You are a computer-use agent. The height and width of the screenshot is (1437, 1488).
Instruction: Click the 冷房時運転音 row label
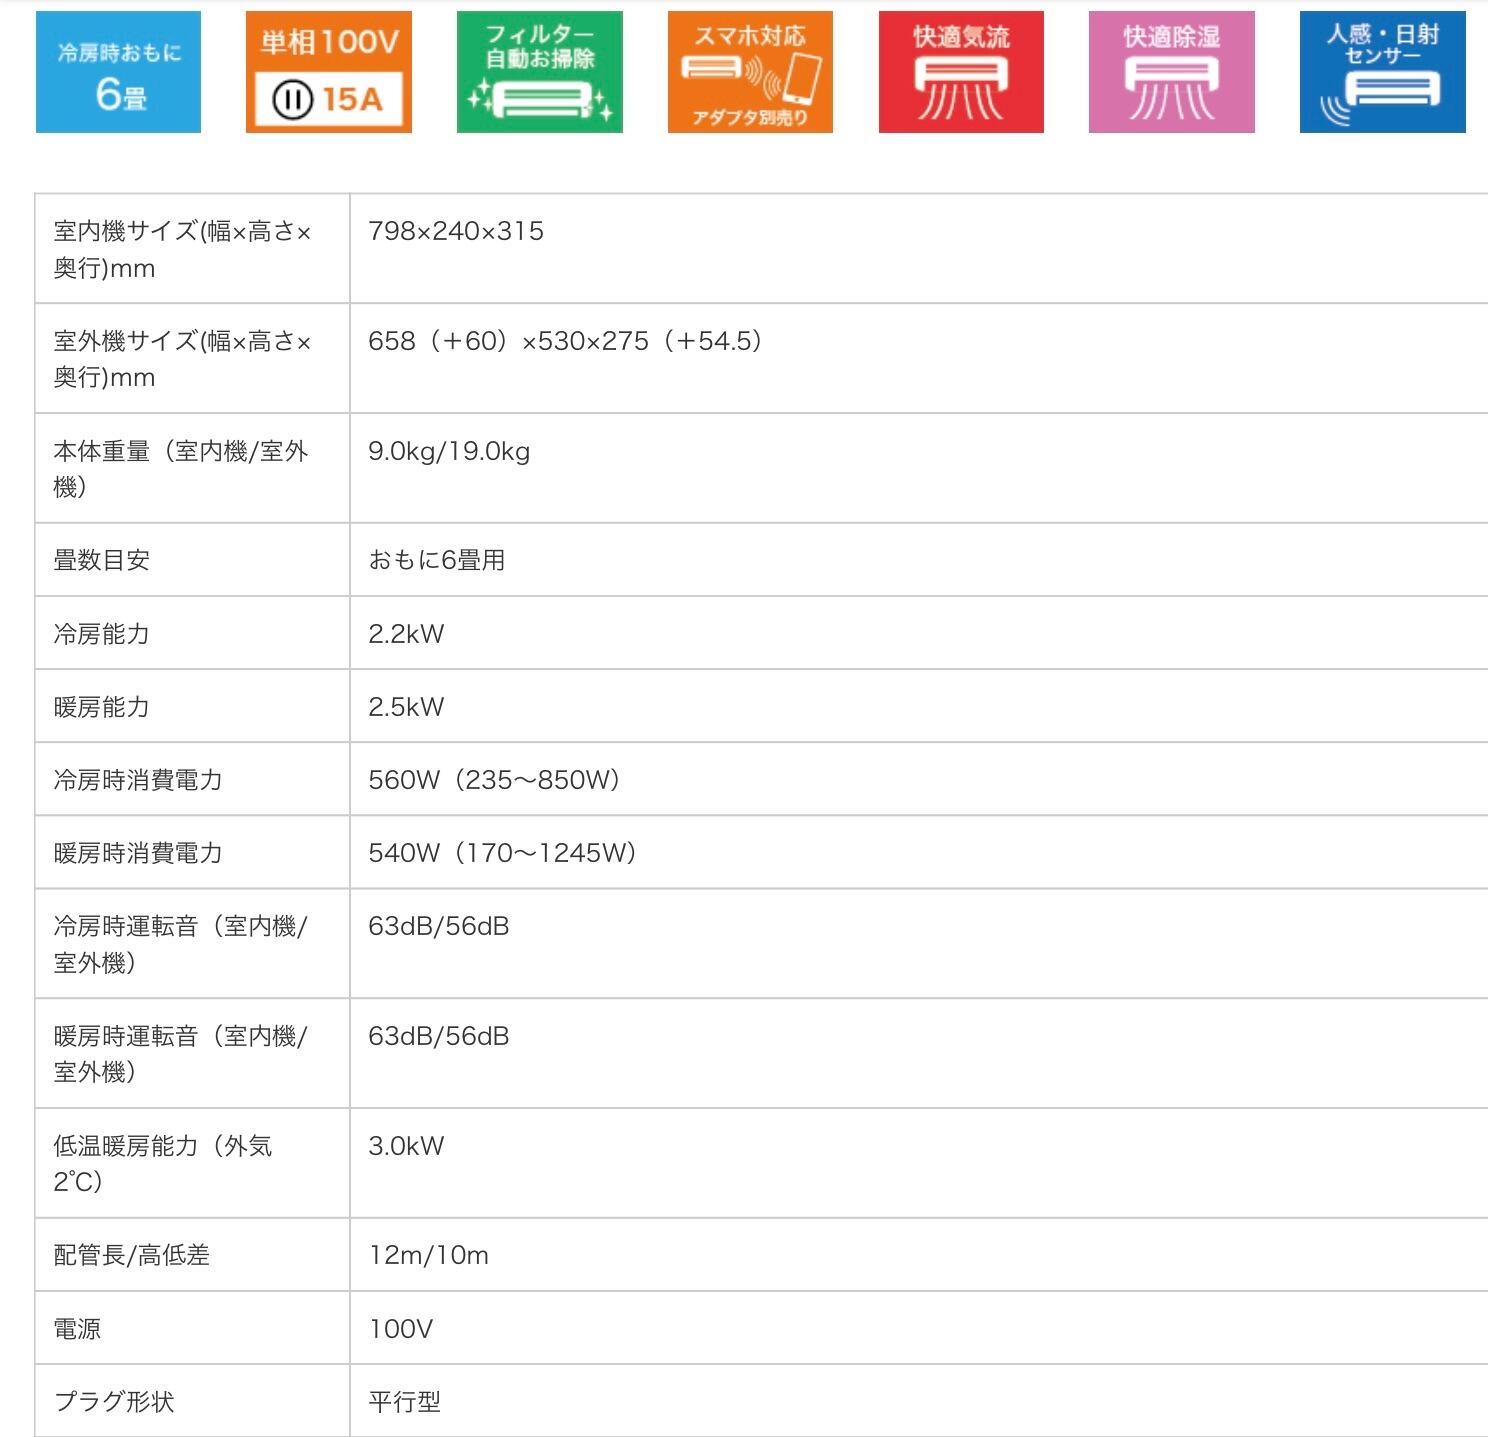point(180,944)
